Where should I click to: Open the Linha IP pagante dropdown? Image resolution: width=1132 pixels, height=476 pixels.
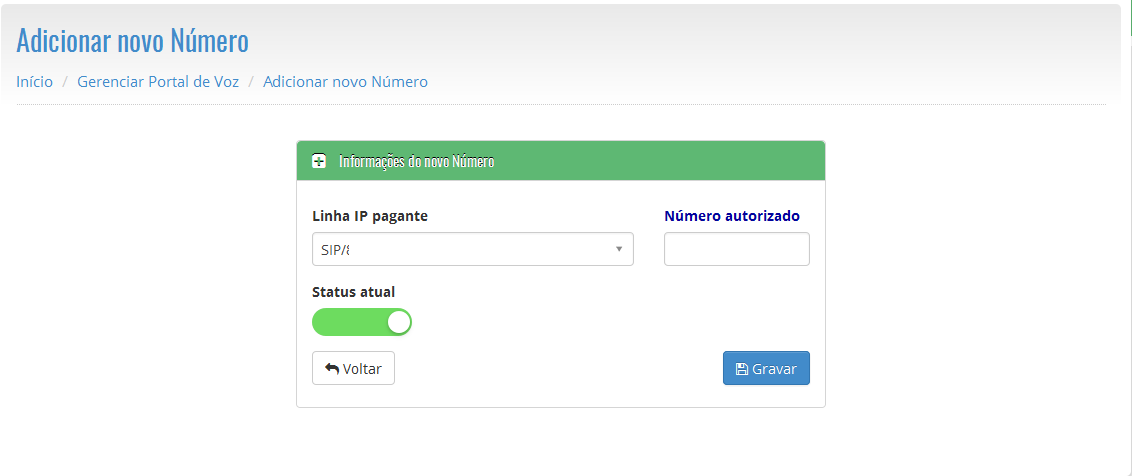pos(472,249)
